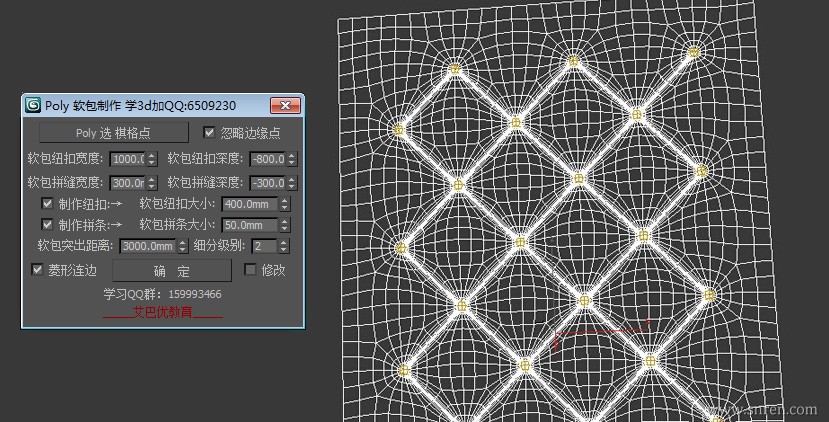Toggle the 菱形连边 checkbox
This screenshot has height=422, width=829.
click(x=37, y=270)
